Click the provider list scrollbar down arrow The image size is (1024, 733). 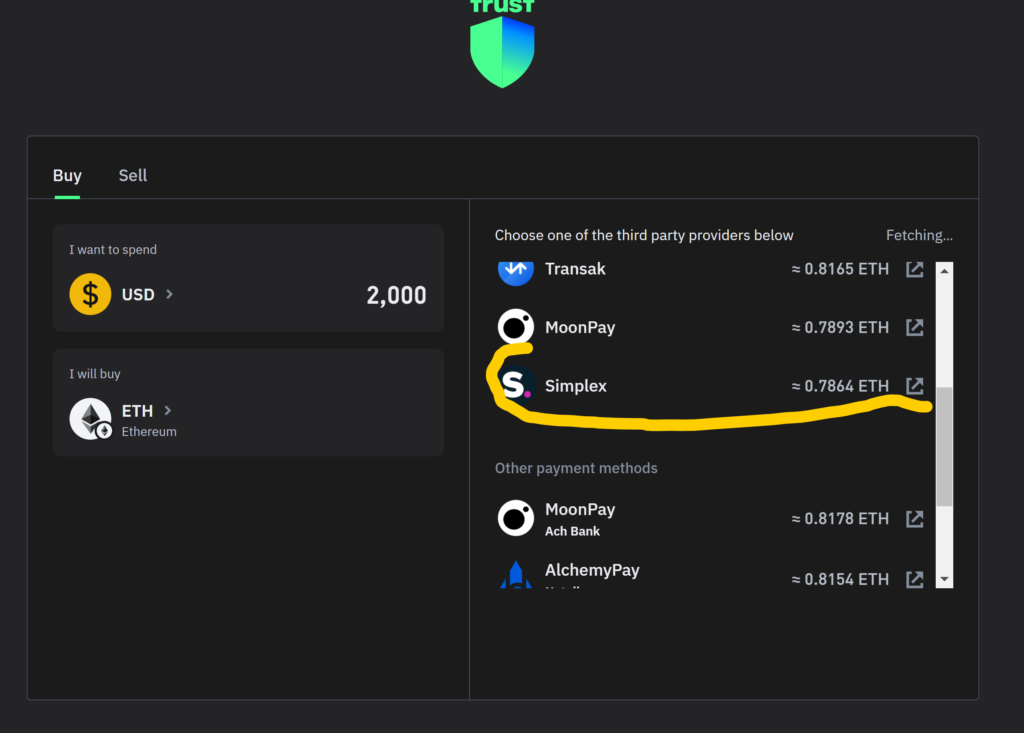944,579
